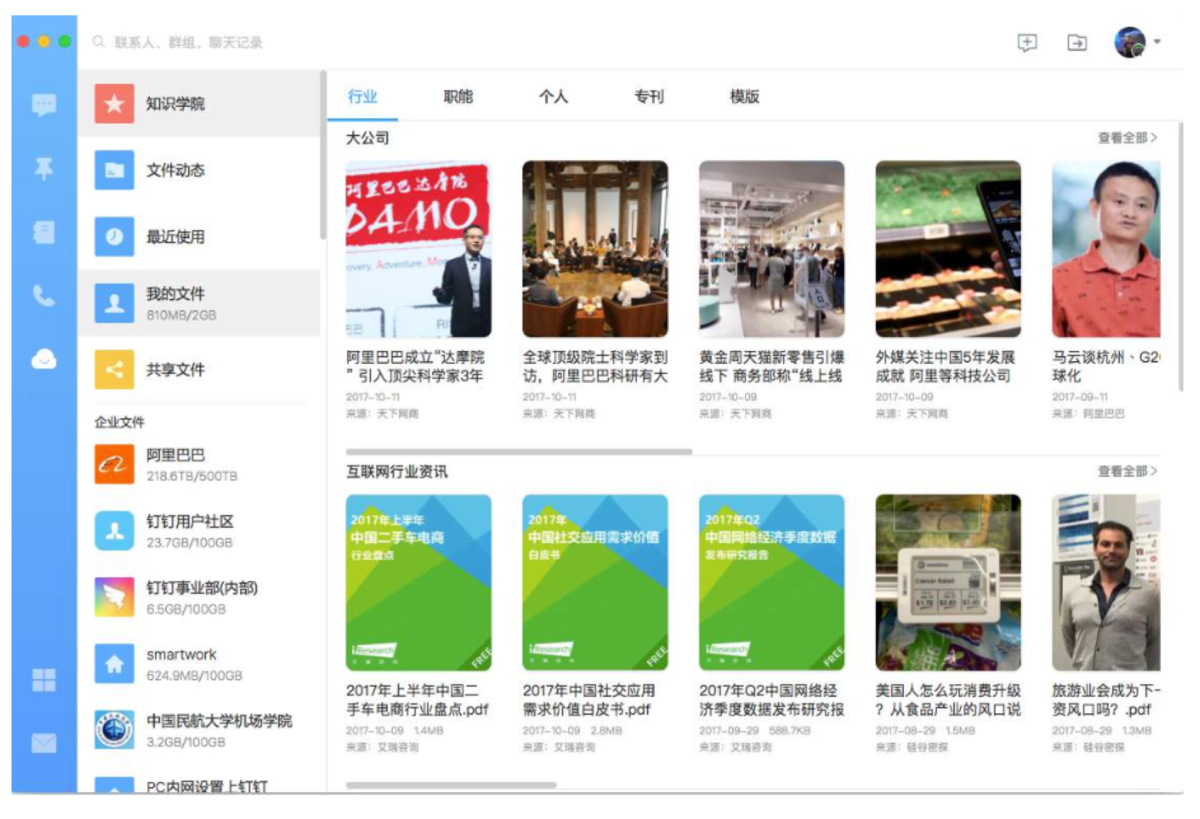Screen dimensions: 1200x819
Task: Click the 互联网行业资讯 horizontal scrollbar
Action: click(x=451, y=785)
